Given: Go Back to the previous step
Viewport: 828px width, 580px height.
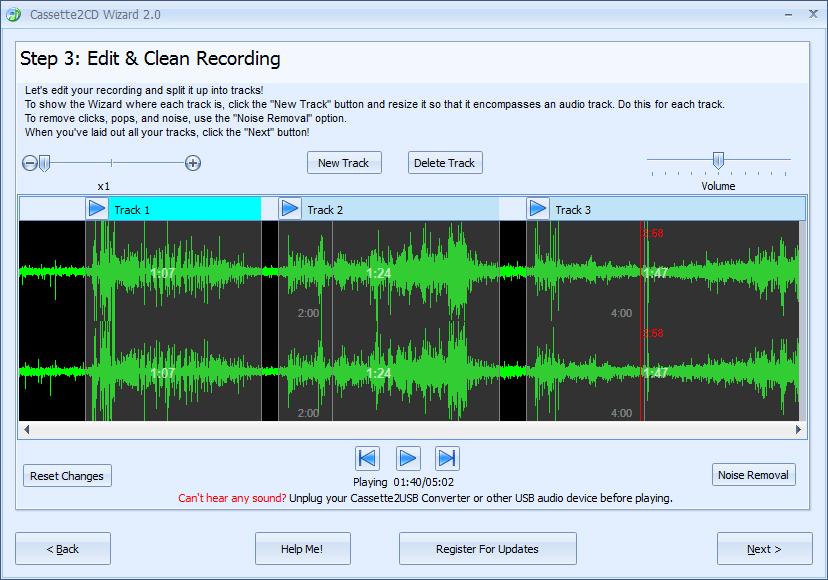Looking at the screenshot, I should 63,548.
